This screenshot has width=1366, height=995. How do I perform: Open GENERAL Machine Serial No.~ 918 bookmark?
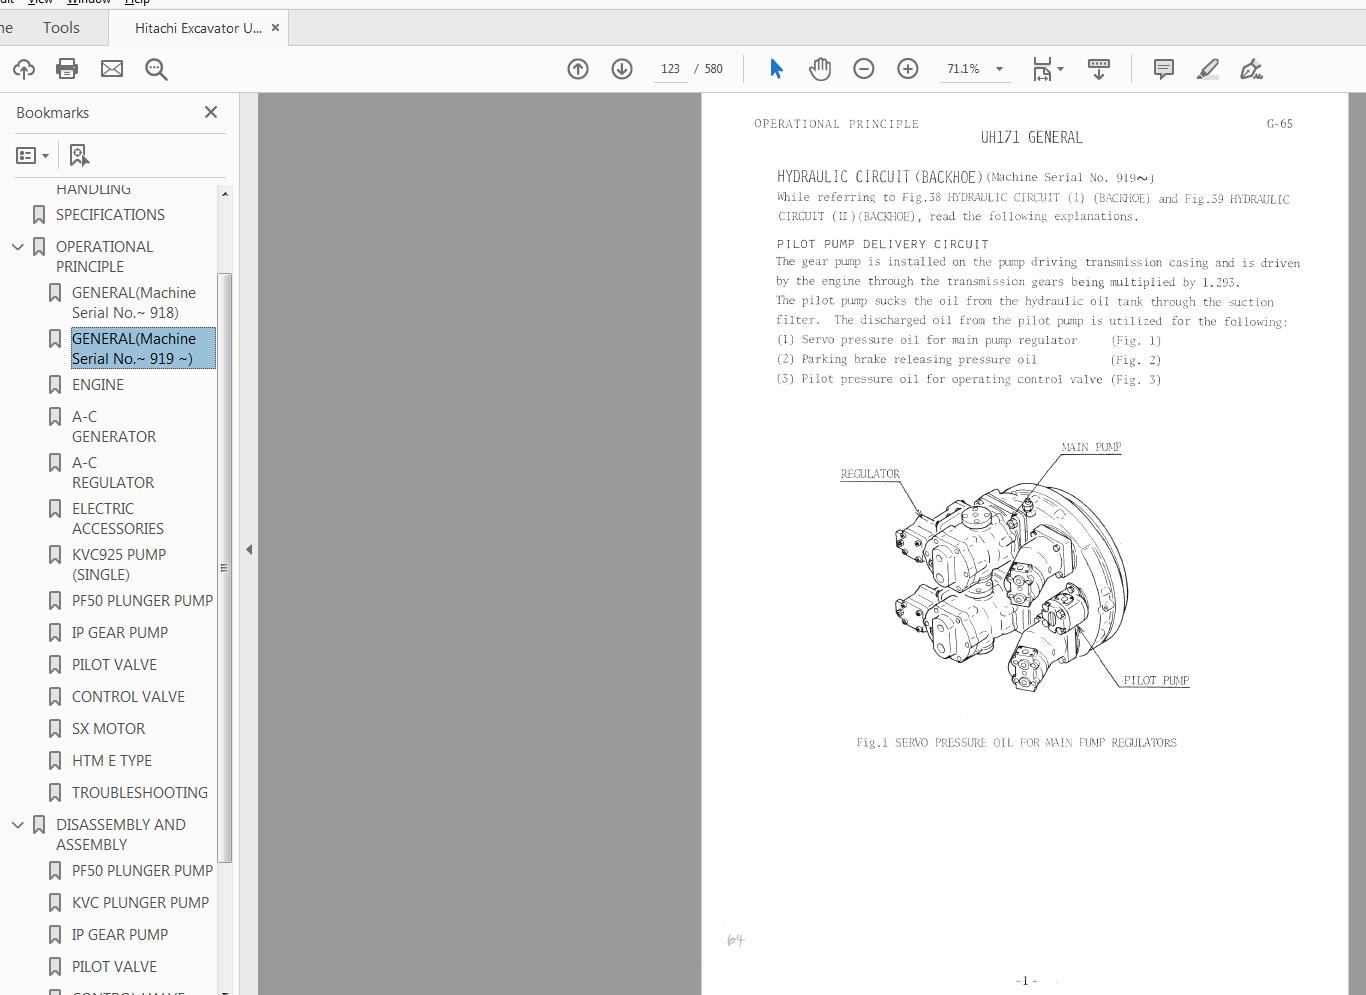pyautogui.click(x=134, y=302)
